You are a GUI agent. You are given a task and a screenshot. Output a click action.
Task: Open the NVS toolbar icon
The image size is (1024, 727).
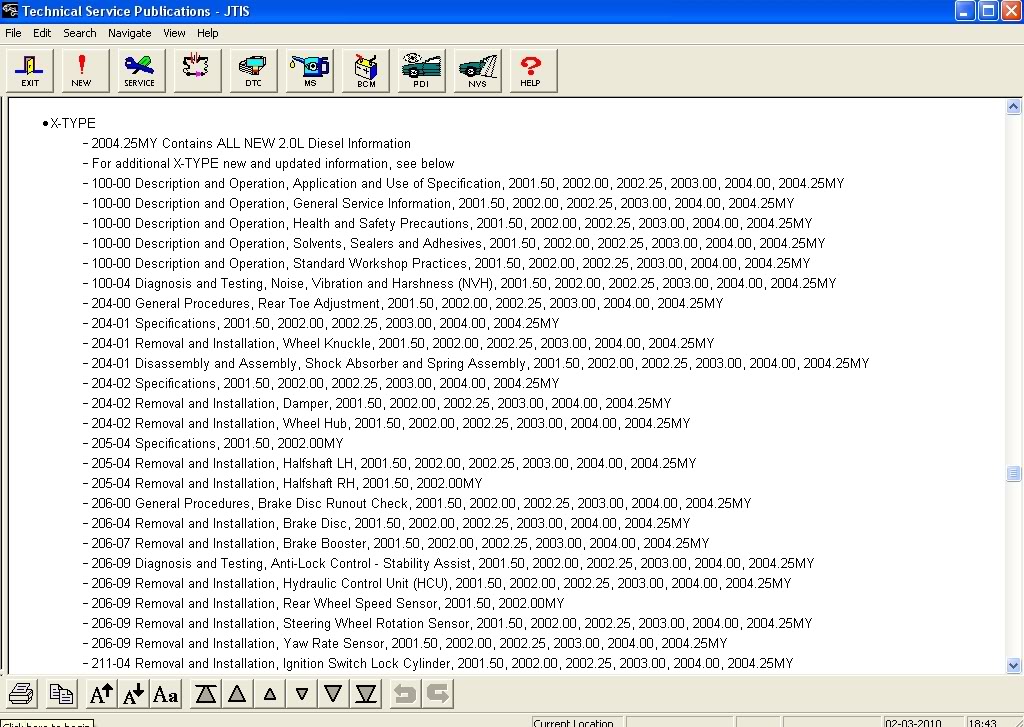(477, 71)
